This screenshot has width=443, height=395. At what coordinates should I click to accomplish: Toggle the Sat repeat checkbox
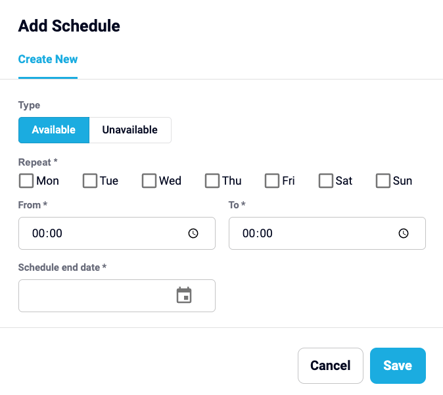[326, 181]
